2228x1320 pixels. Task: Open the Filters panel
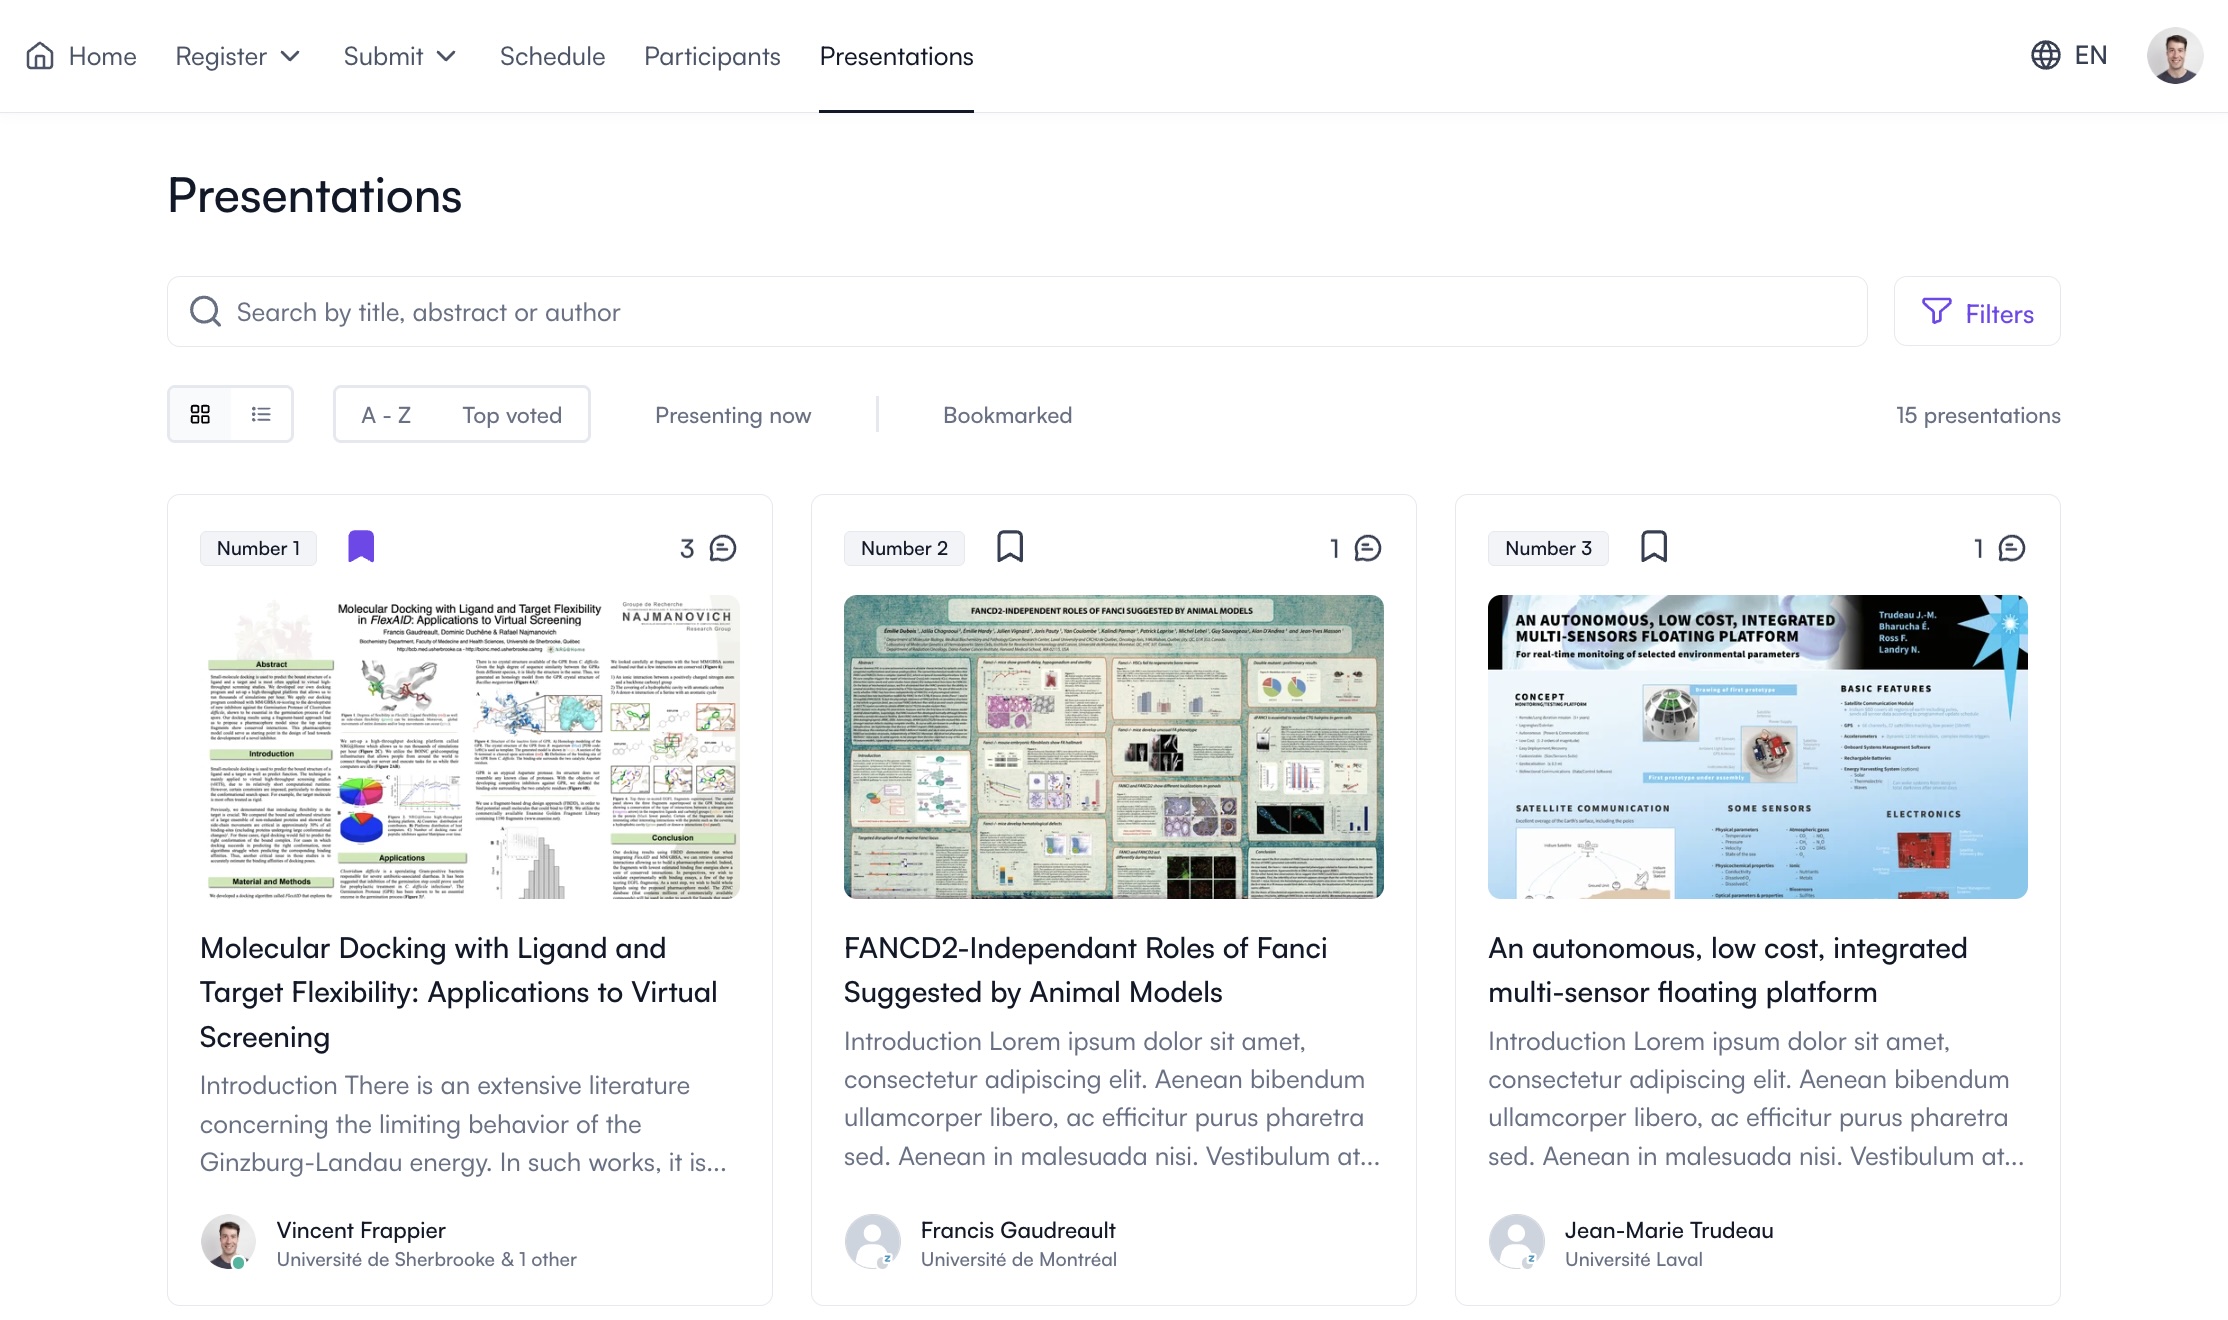tap(1977, 313)
